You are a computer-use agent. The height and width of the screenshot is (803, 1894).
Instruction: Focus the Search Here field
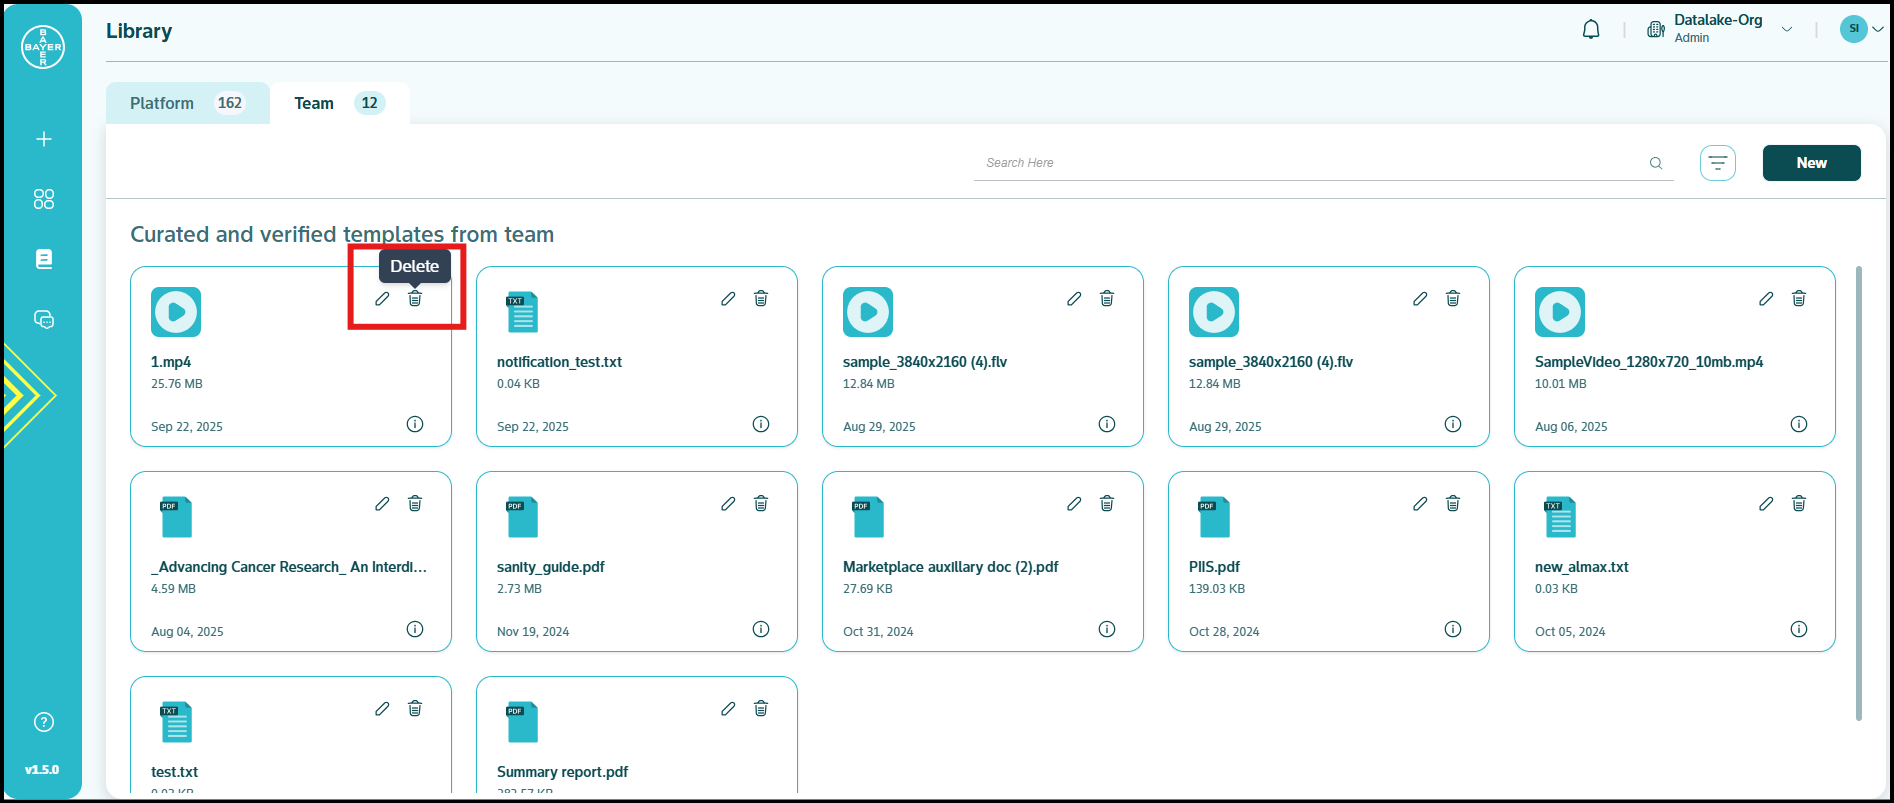tap(1310, 163)
